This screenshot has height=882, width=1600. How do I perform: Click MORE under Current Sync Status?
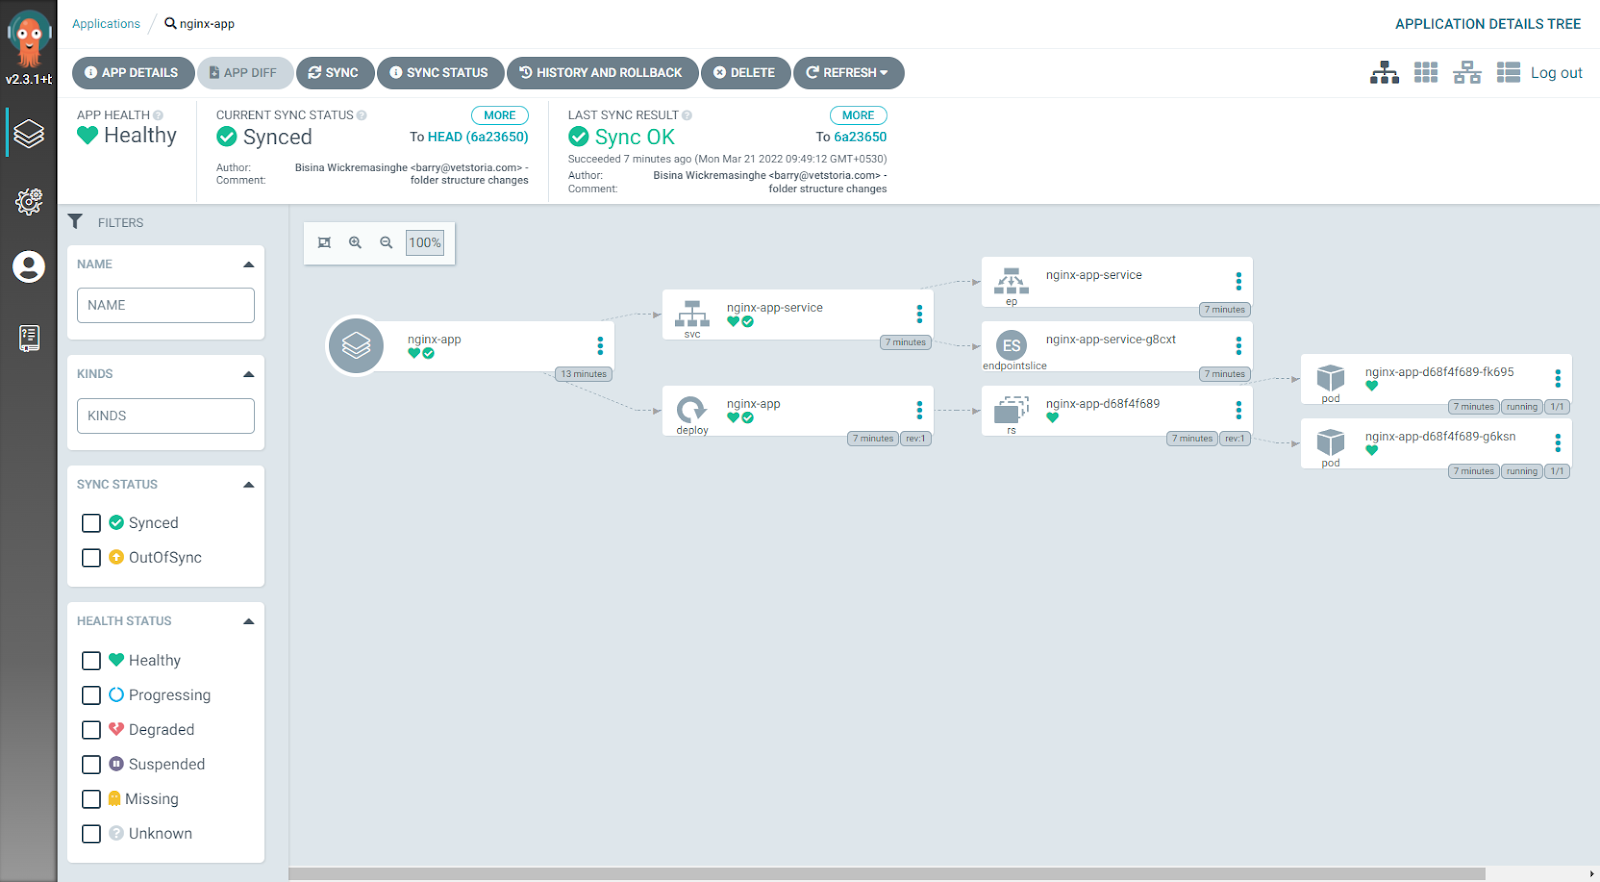point(500,115)
